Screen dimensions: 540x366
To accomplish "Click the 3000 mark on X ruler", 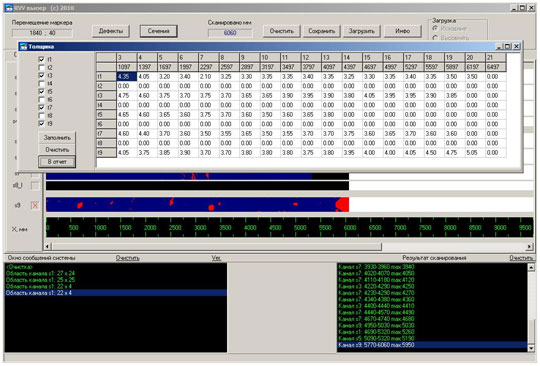I will pyautogui.click(x=200, y=228).
